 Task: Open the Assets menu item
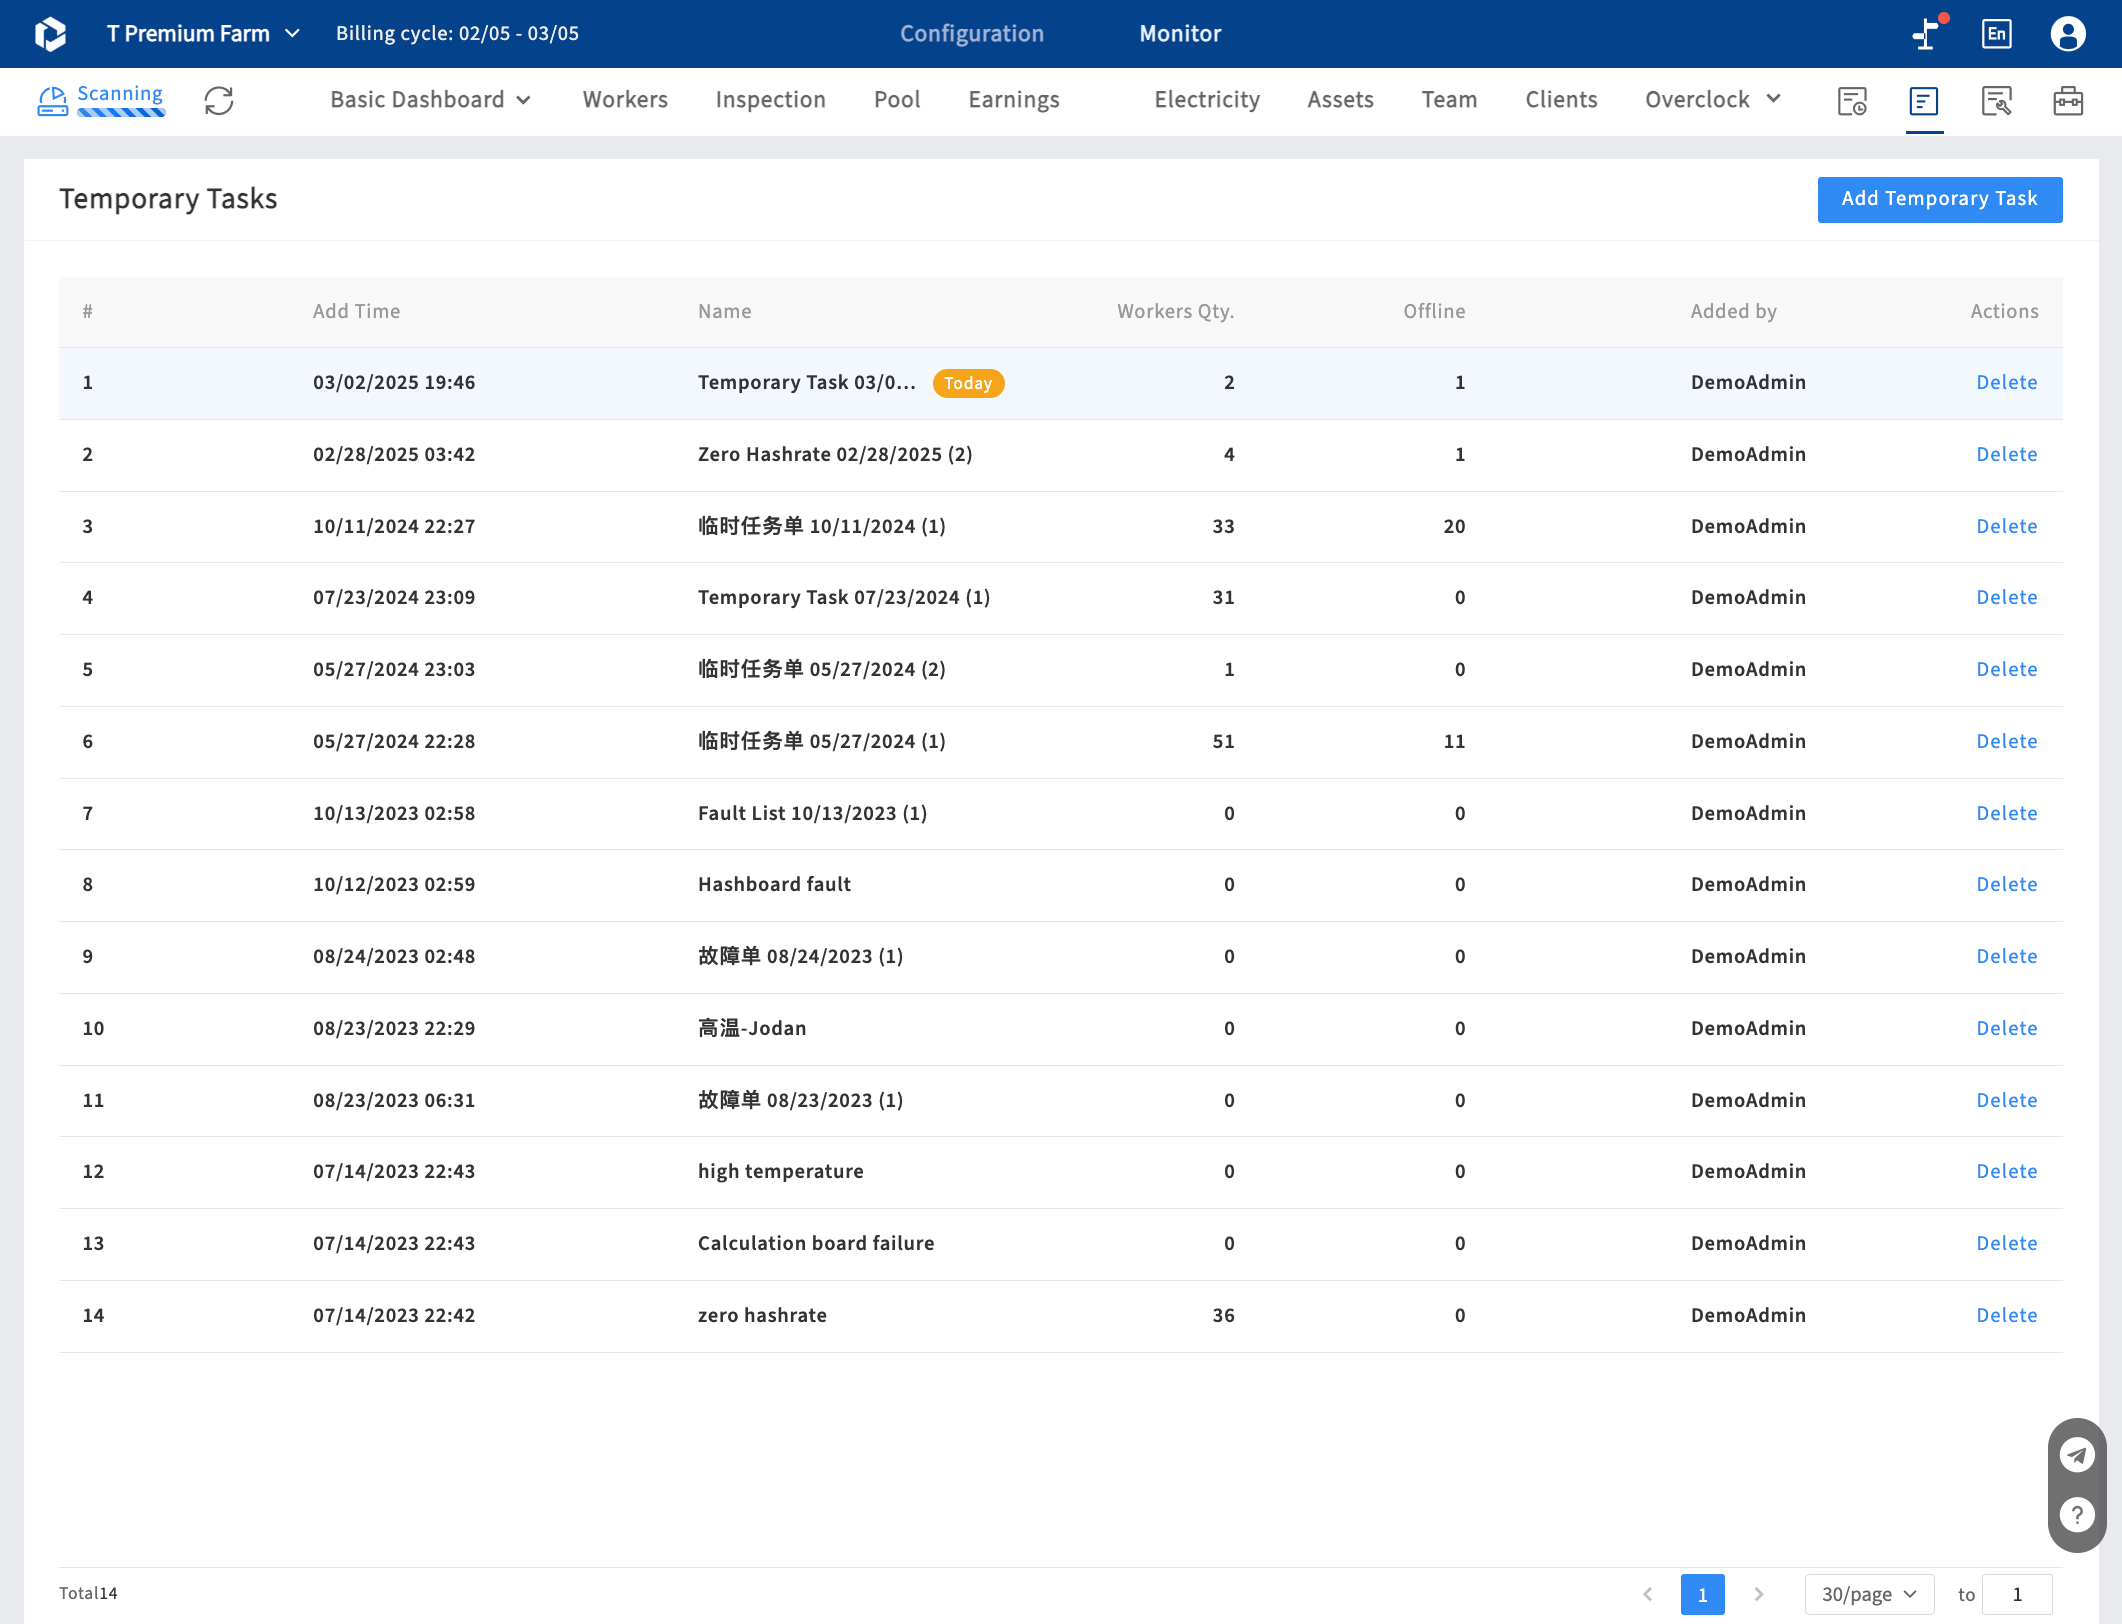click(x=1340, y=100)
